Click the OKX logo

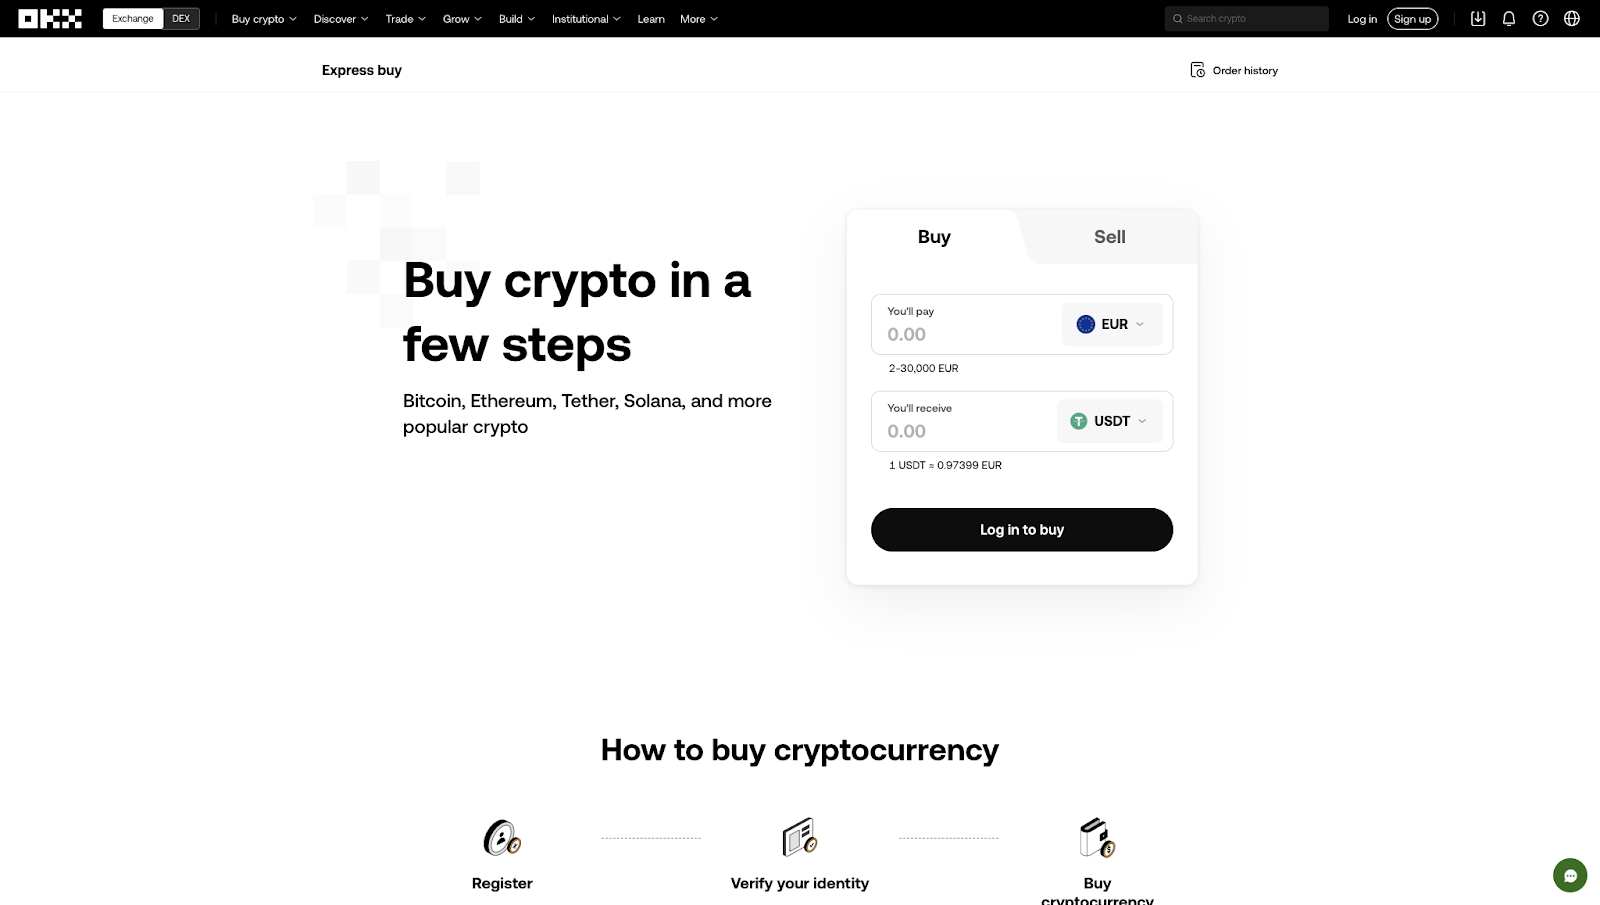48,18
